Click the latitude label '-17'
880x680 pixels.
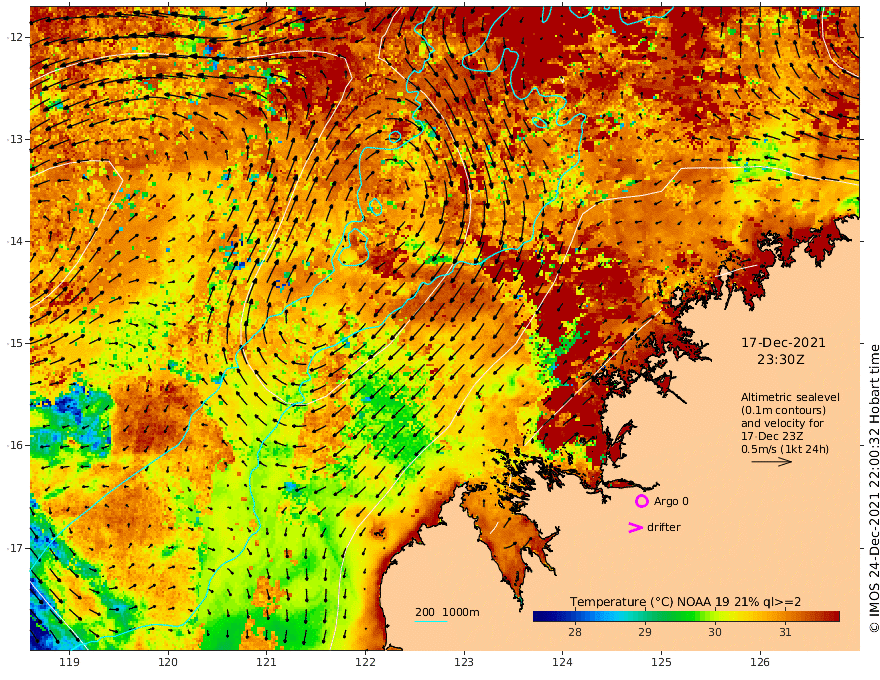15,548
